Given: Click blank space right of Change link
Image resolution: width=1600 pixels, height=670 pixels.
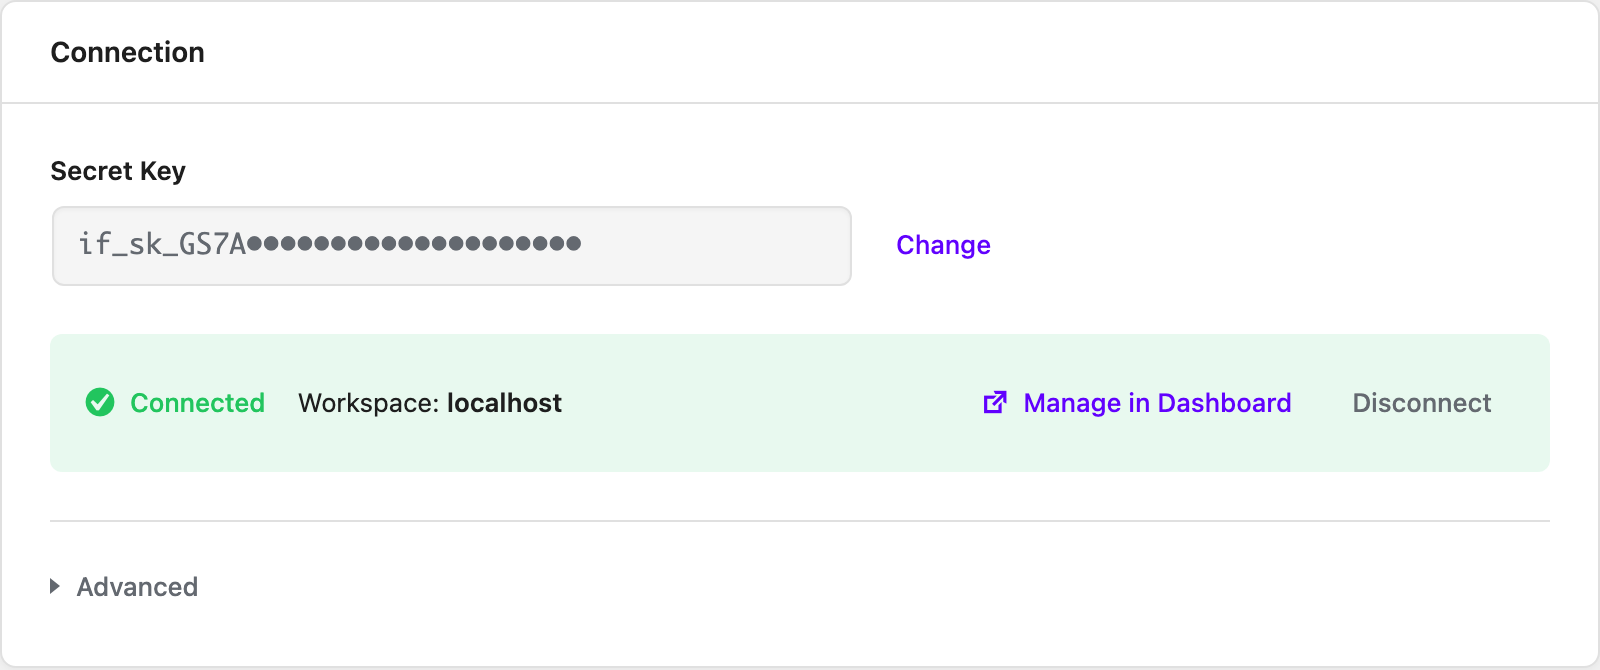Looking at the screenshot, I should 1270,245.
